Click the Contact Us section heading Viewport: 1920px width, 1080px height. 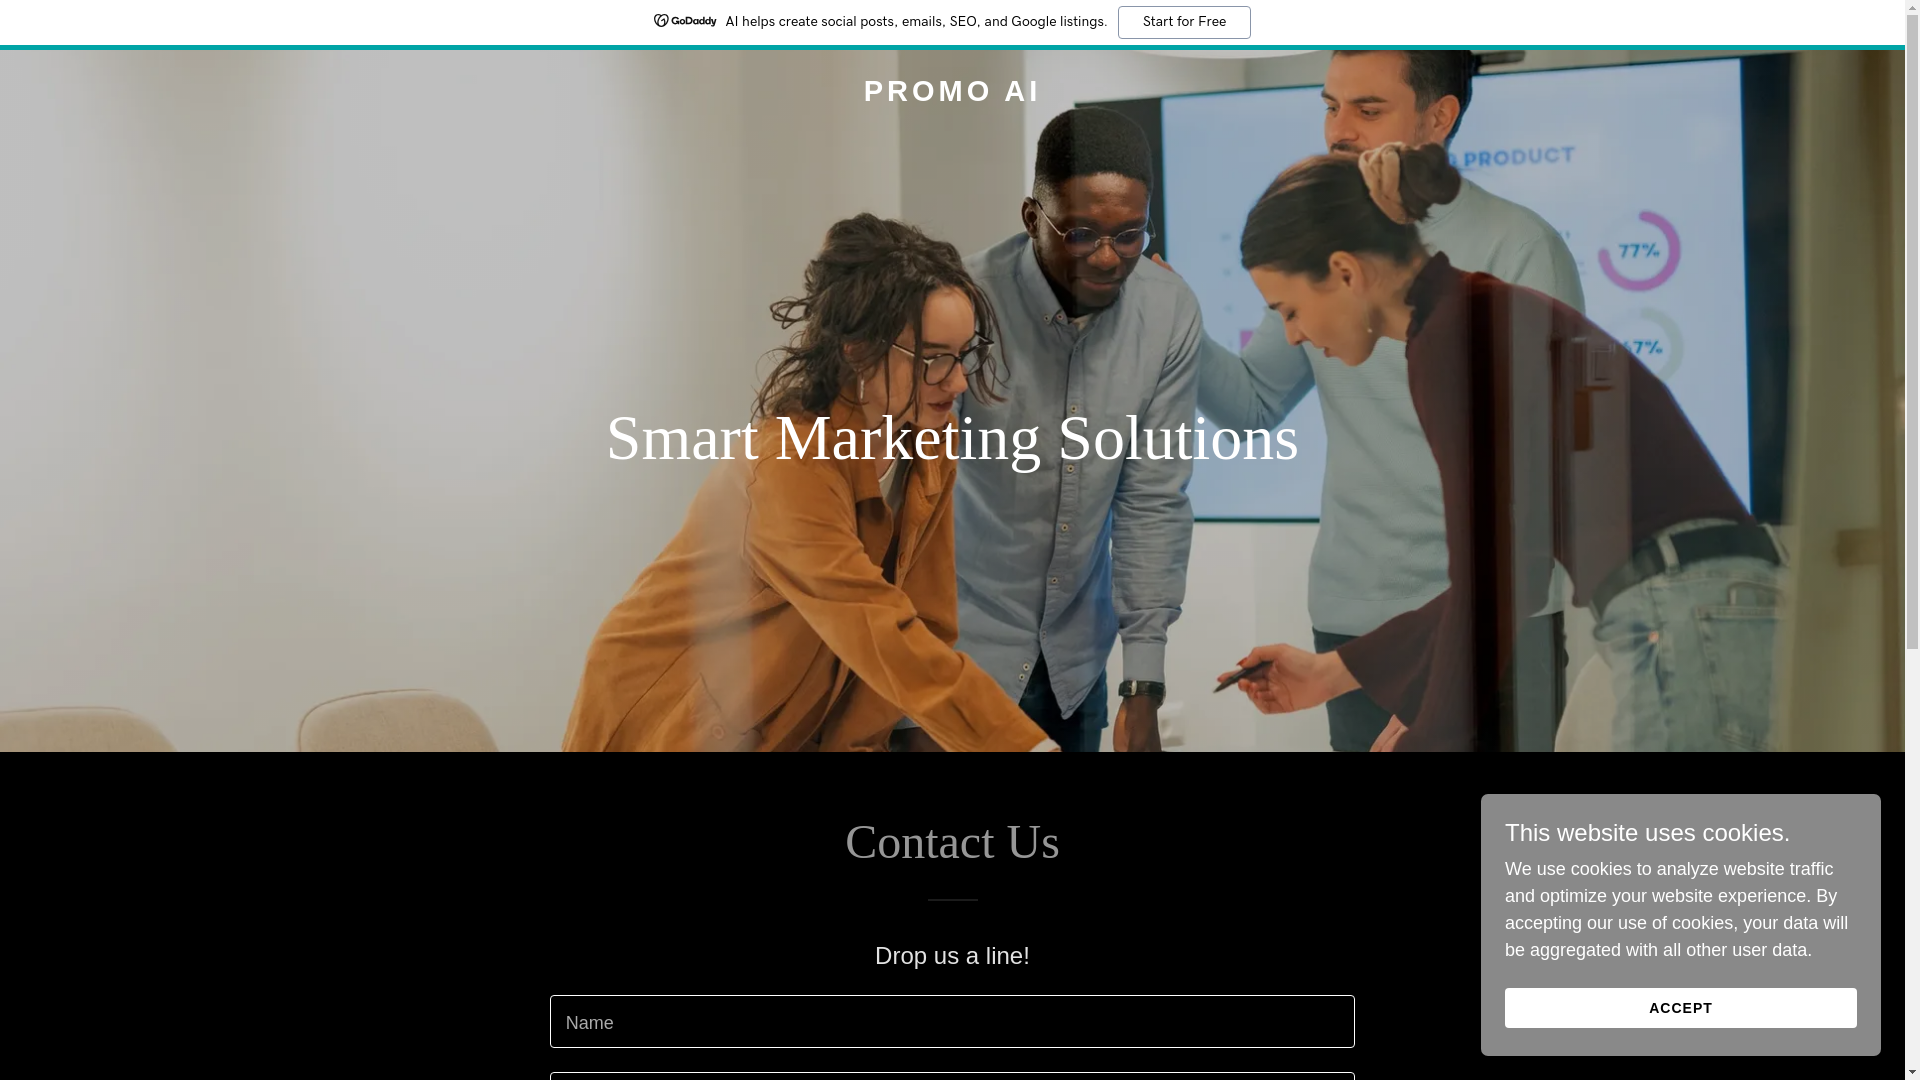click(x=952, y=842)
